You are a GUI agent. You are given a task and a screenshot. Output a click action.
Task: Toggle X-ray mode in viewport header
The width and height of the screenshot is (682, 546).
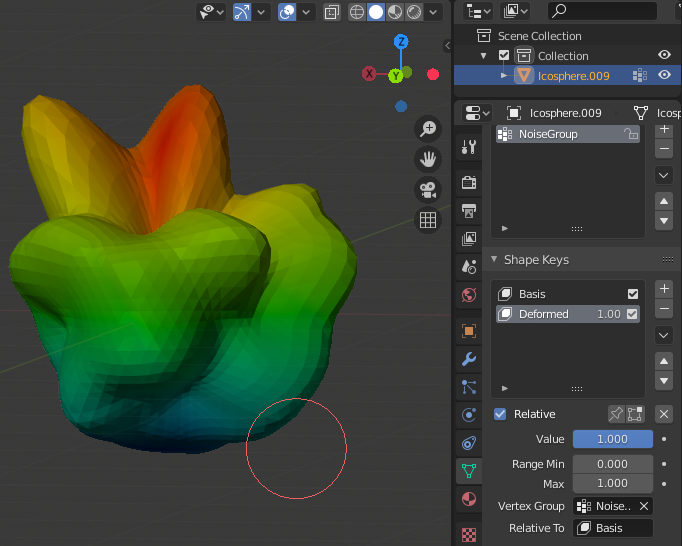[x=332, y=12]
